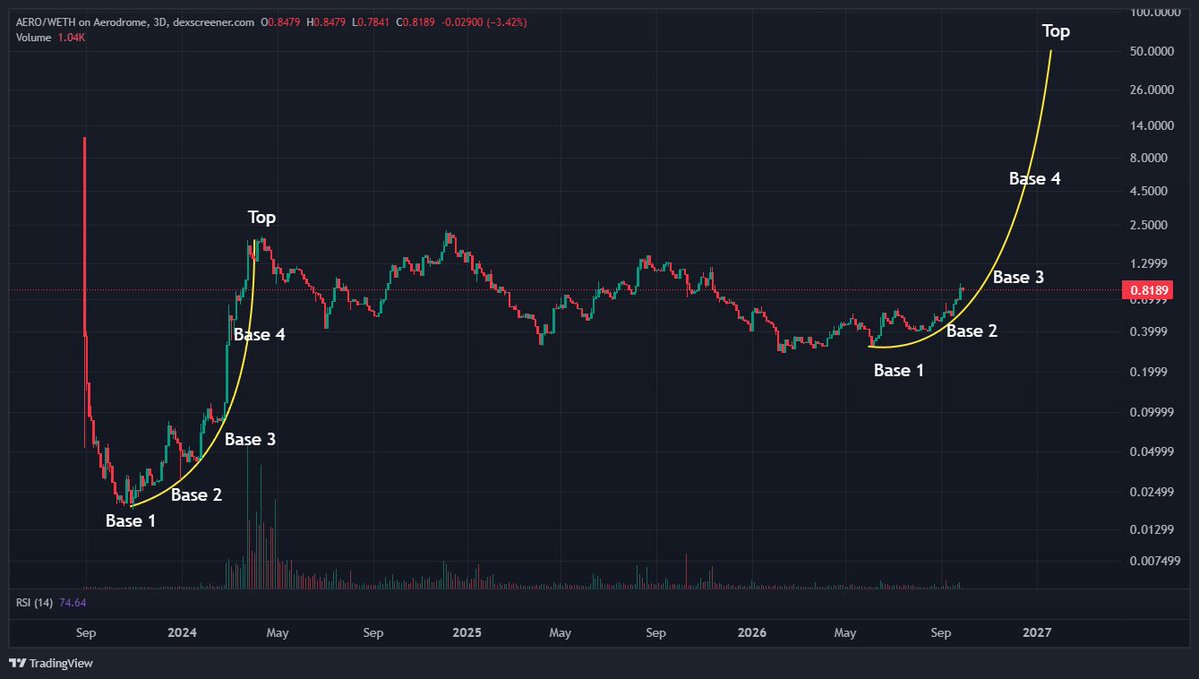Click the 2025 label on time axis
Viewport: 1199px width, 679px height.
pyautogui.click(x=466, y=632)
